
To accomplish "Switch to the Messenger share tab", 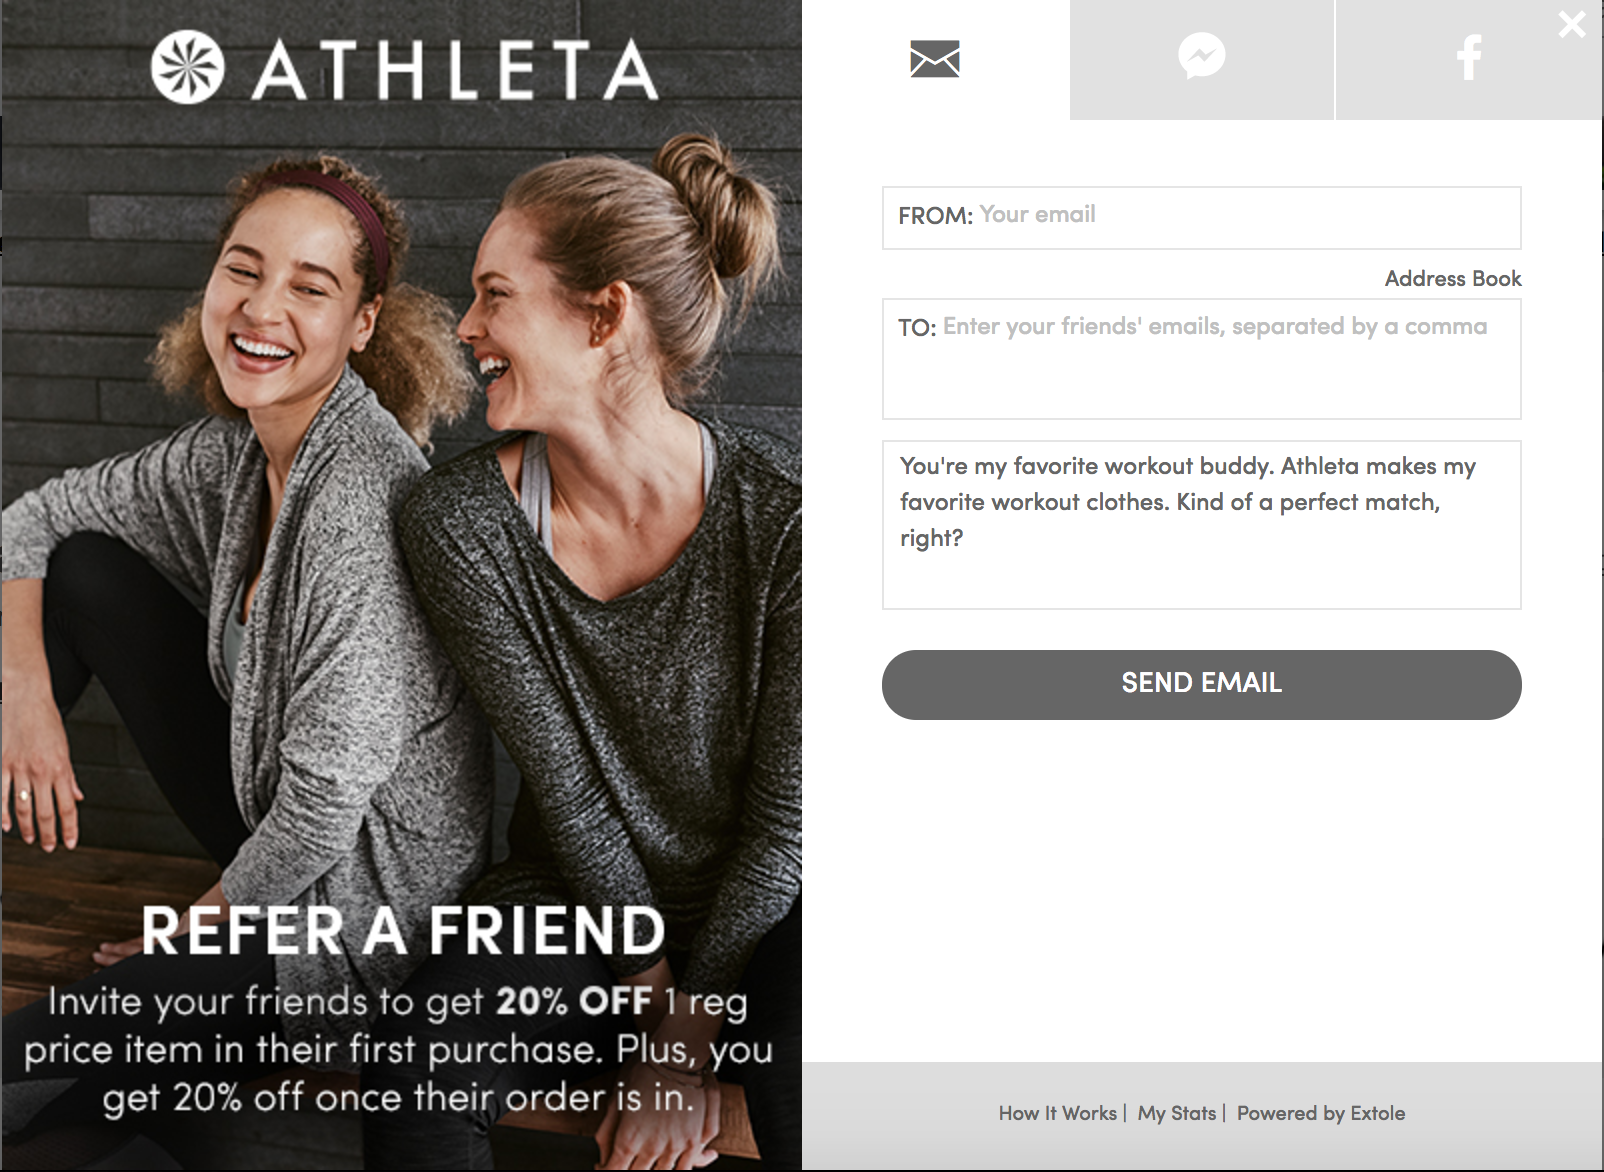I will click(1202, 60).
